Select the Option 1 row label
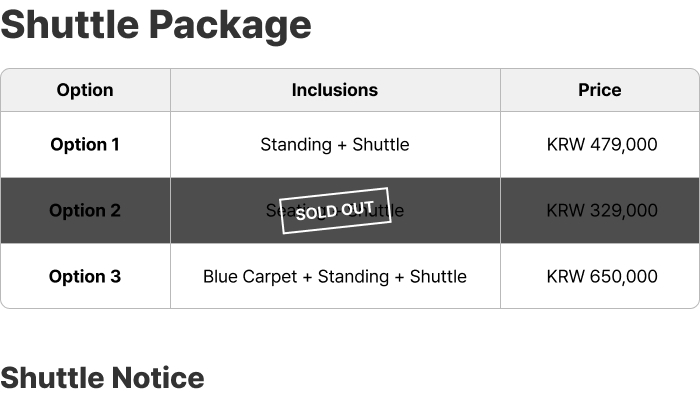This screenshot has height=415, width=700. [x=85, y=145]
